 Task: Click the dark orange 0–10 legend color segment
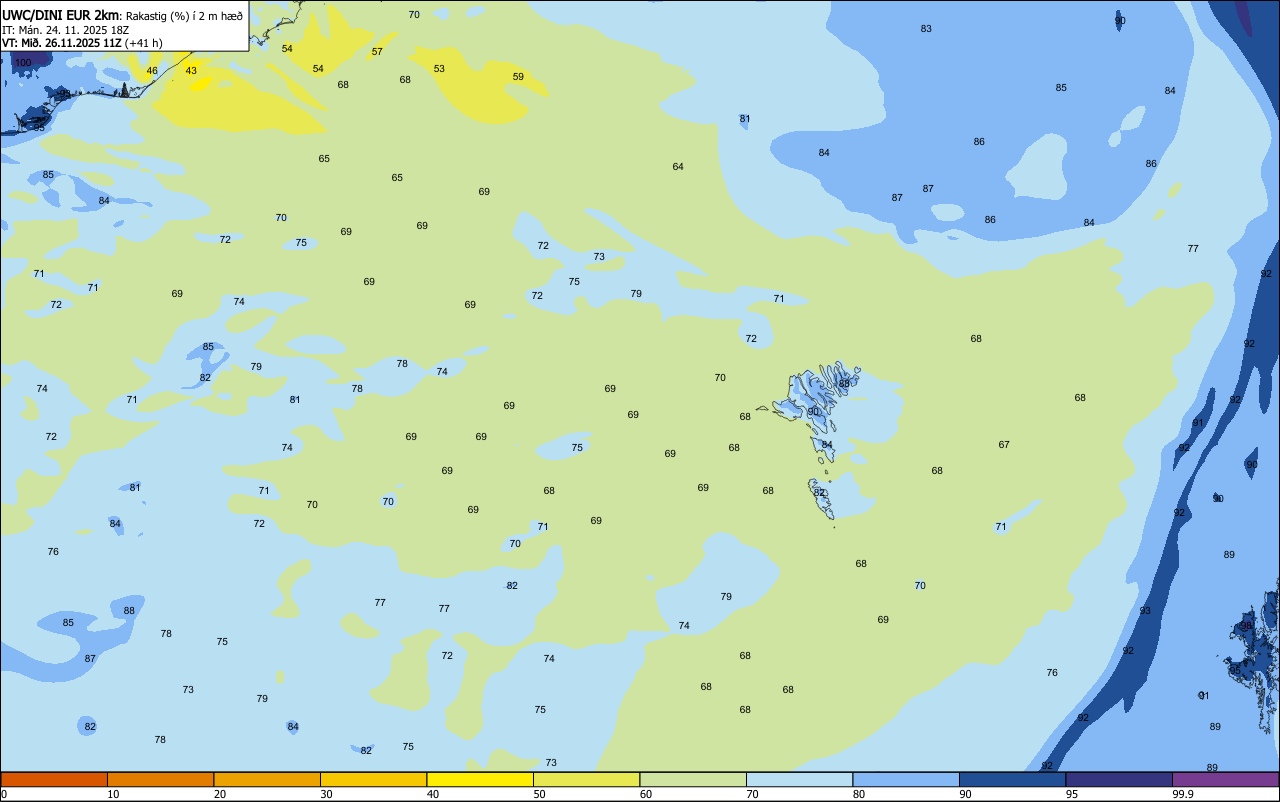click(54, 779)
